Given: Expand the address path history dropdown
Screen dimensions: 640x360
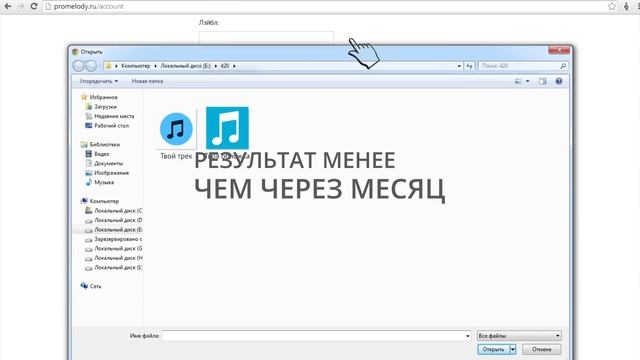Looking at the screenshot, I should coord(459,66).
